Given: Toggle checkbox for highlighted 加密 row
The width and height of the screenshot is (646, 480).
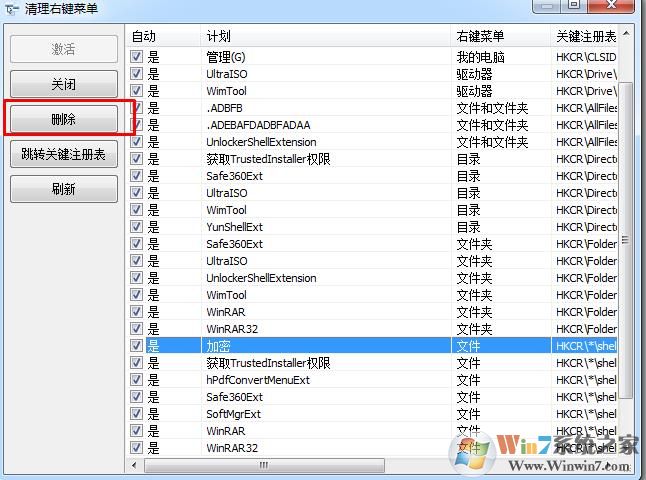Looking at the screenshot, I should (x=136, y=345).
